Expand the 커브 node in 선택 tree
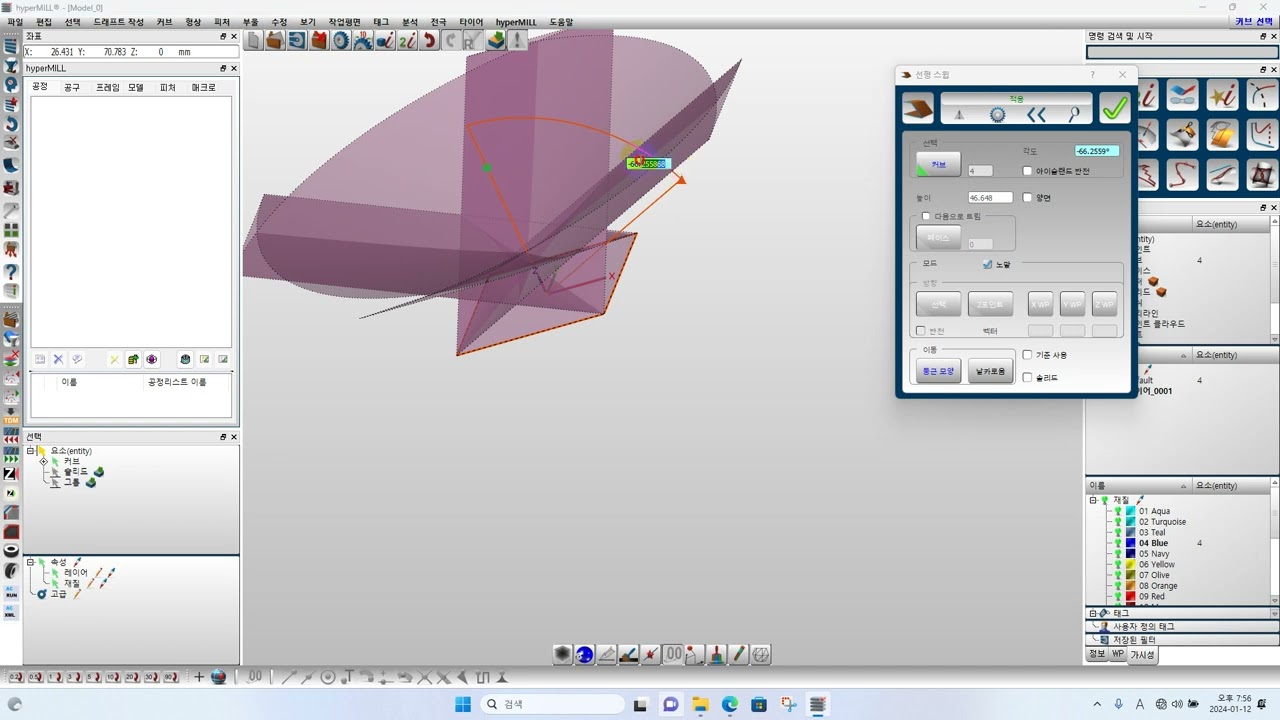 pyautogui.click(x=44, y=461)
